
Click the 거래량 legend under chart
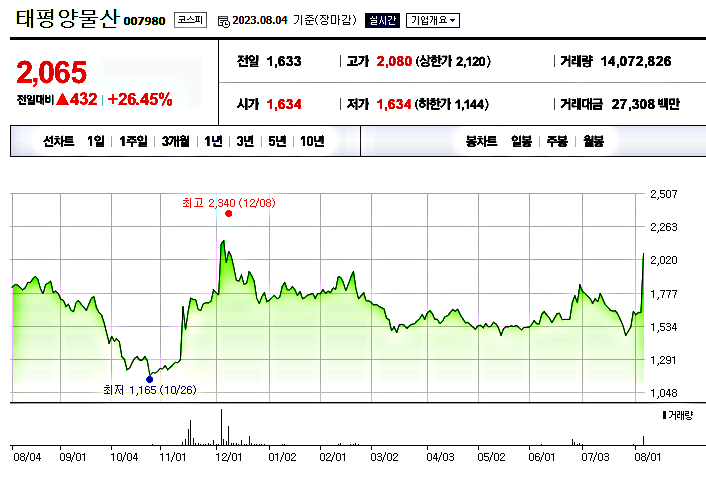(678, 415)
